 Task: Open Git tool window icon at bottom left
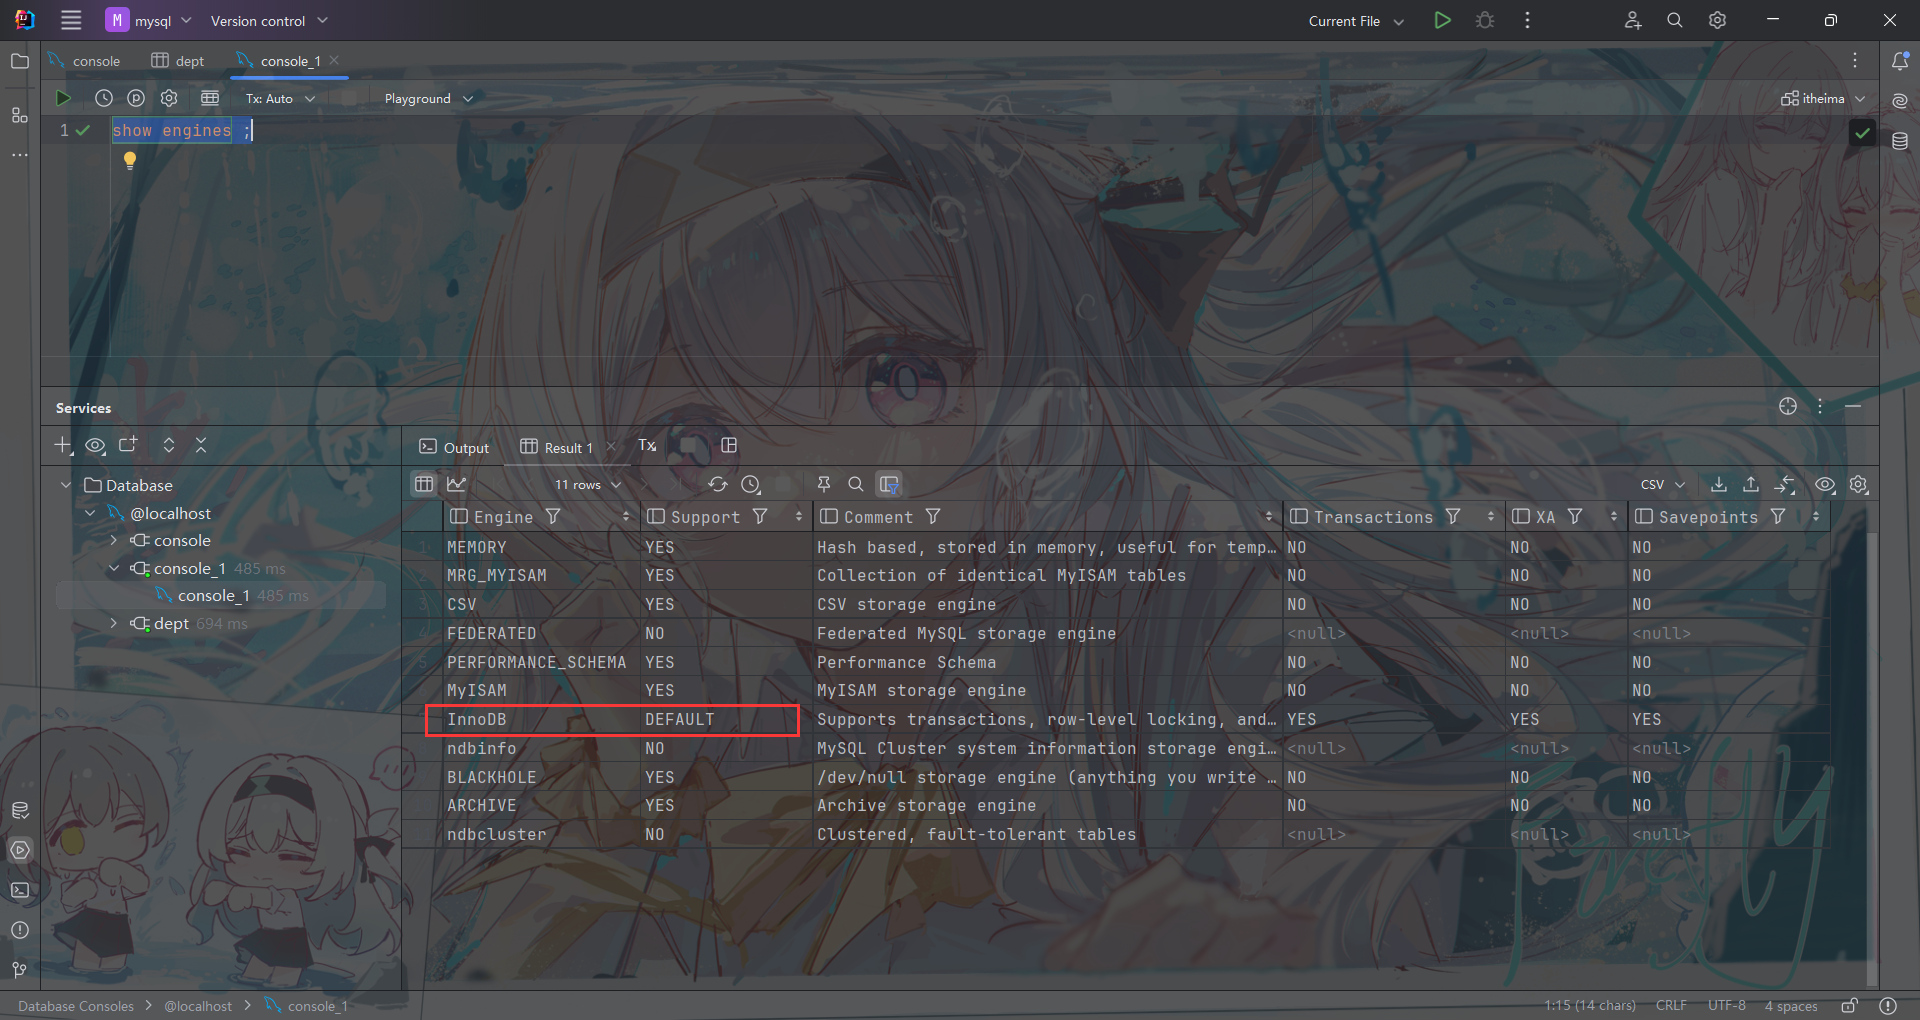(x=20, y=970)
